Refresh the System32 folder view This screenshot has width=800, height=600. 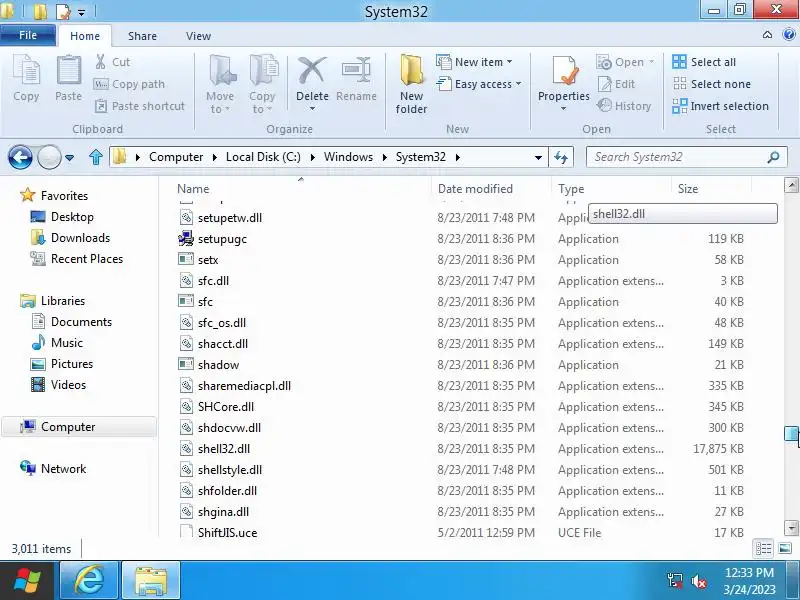(x=561, y=157)
